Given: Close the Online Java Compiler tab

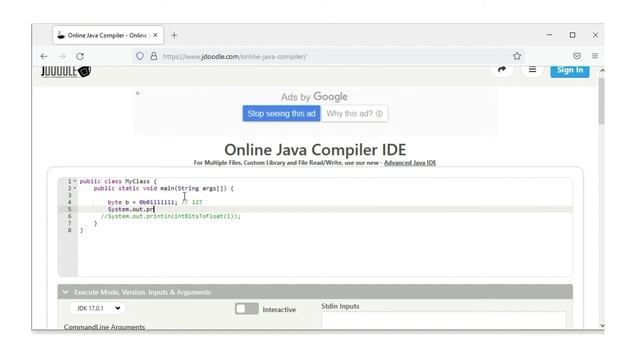Looking at the screenshot, I should 156,36.
